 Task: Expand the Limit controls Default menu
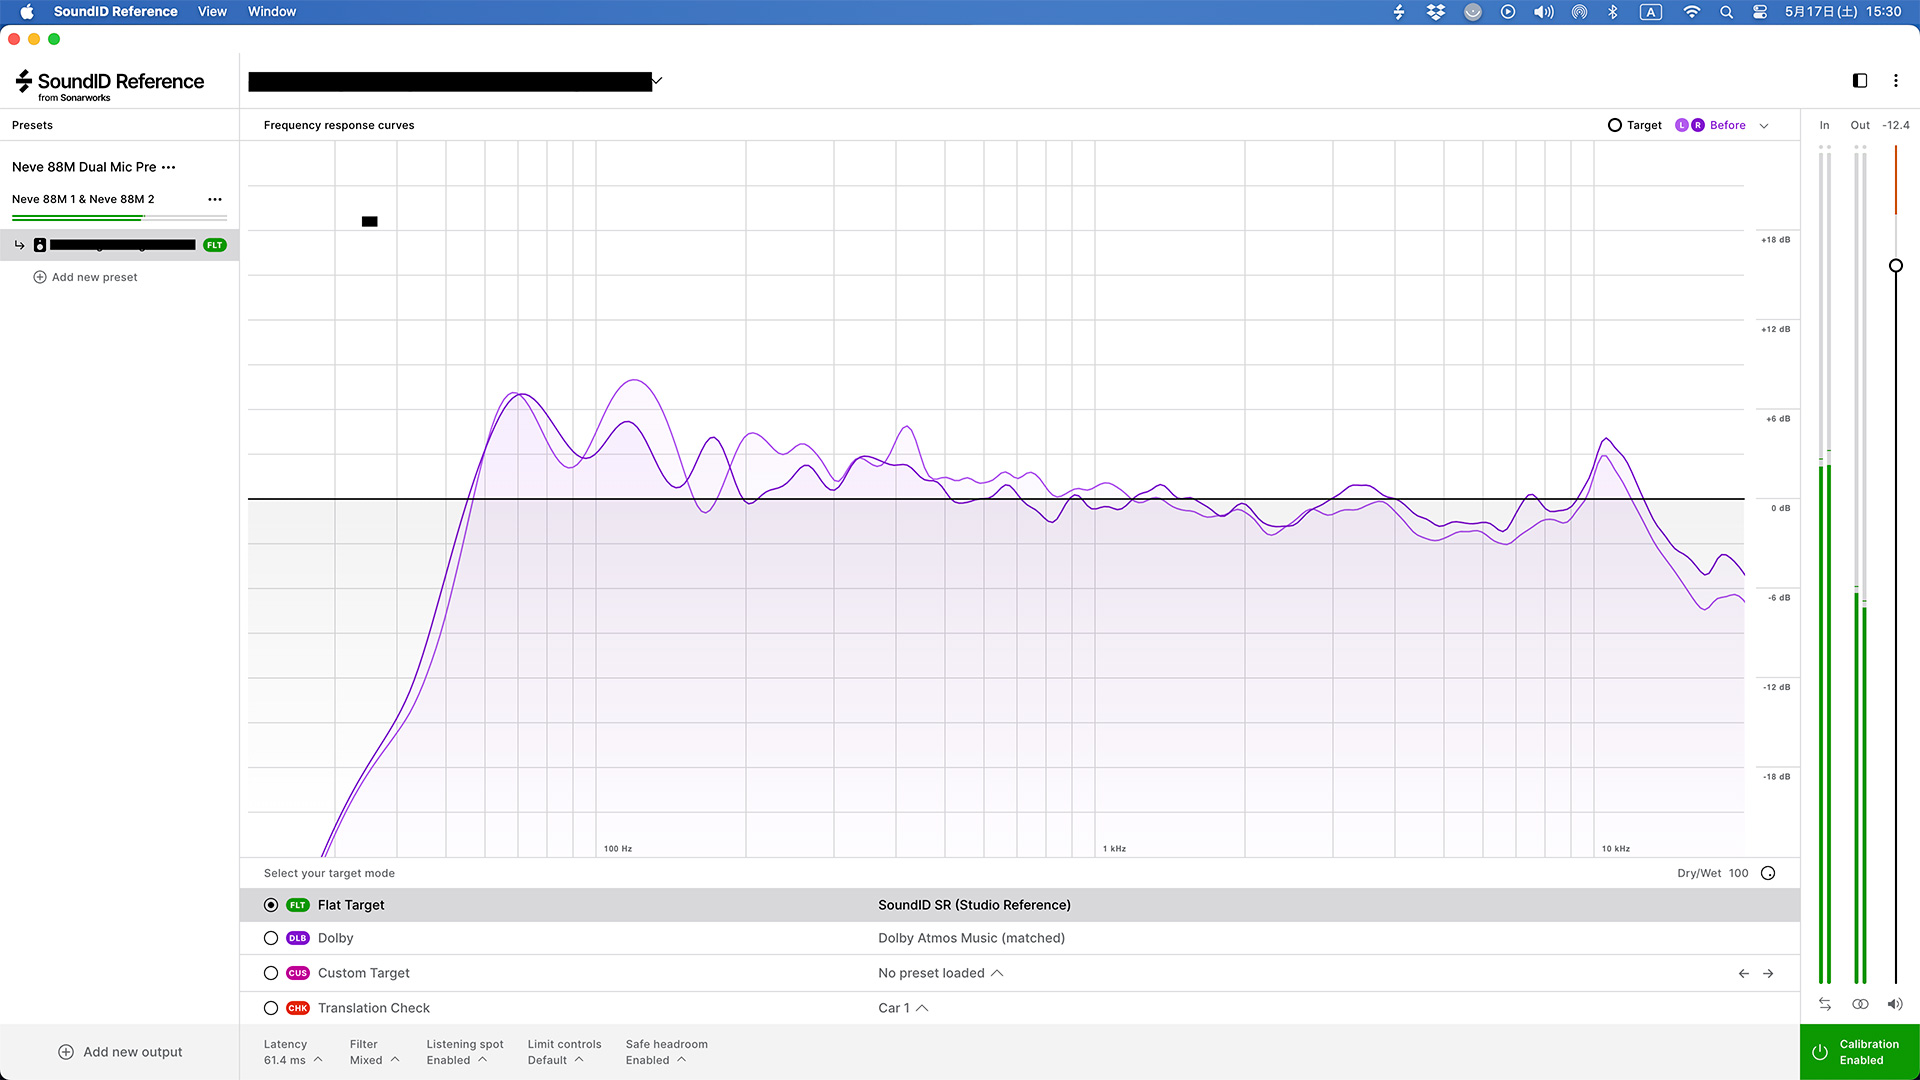tap(564, 1052)
